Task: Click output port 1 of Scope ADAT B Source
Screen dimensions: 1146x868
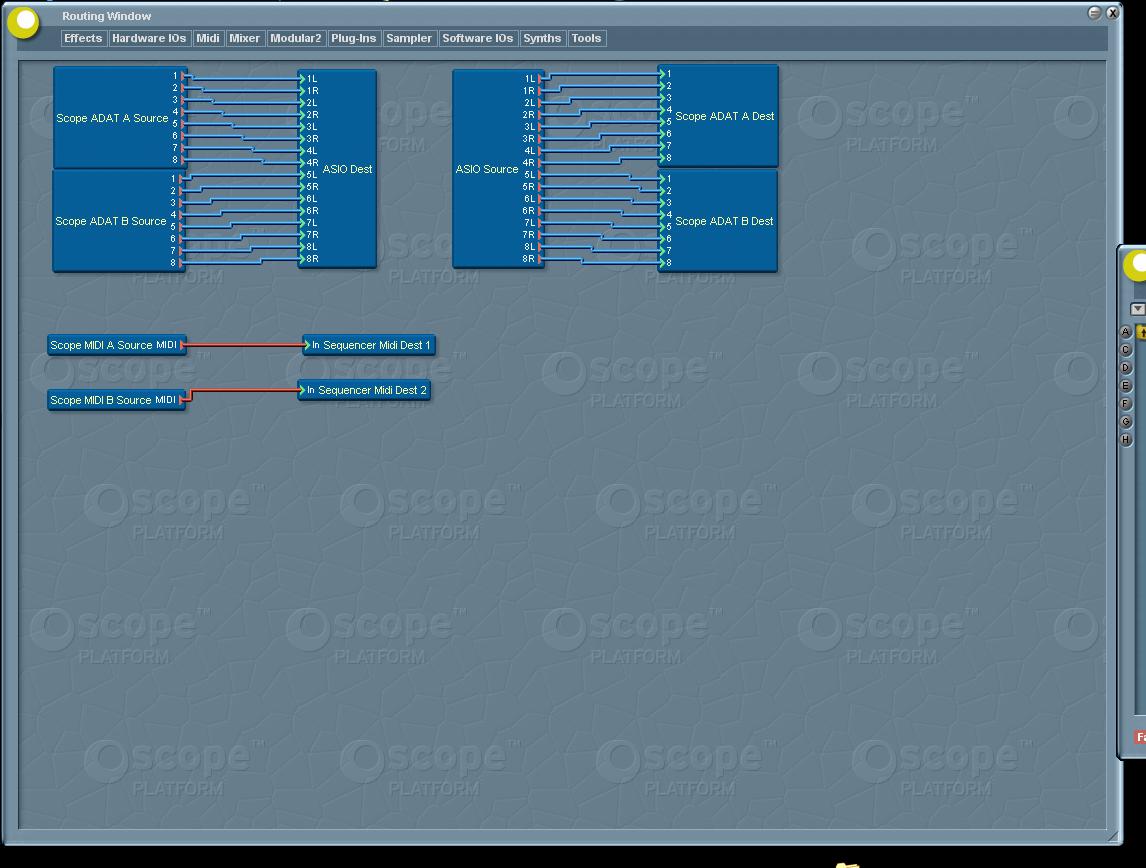Action: tap(182, 179)
